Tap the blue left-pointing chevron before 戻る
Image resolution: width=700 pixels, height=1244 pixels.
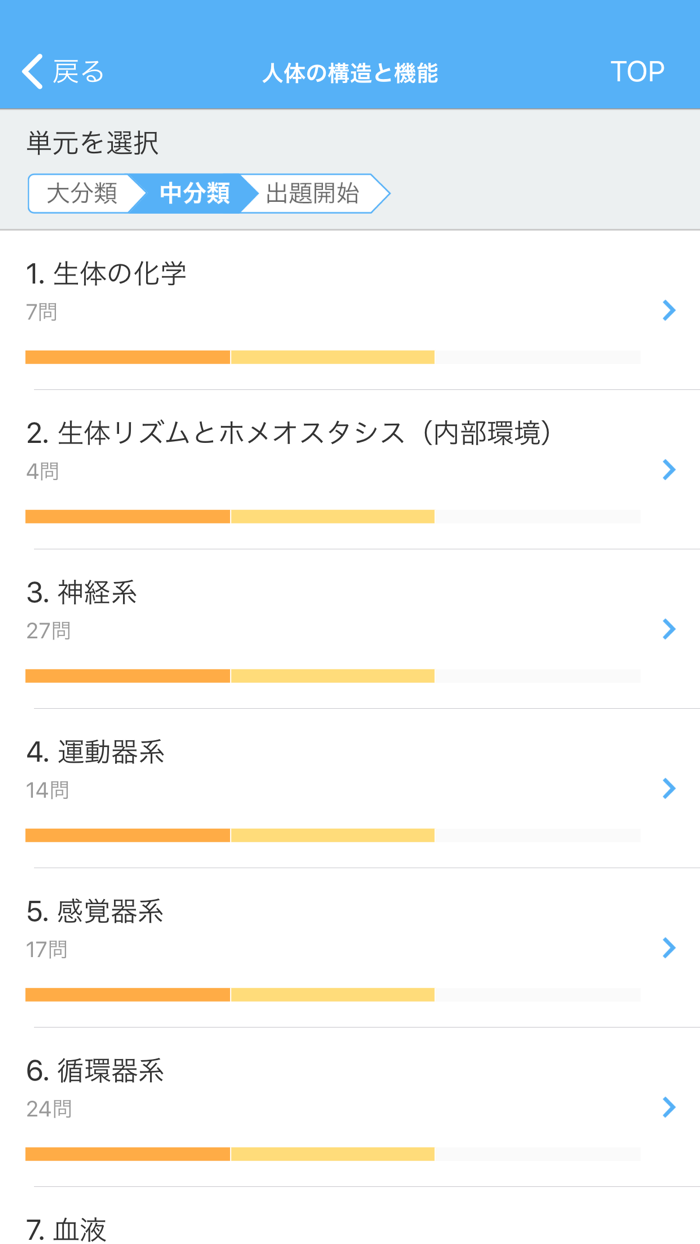tap(29, 71)
